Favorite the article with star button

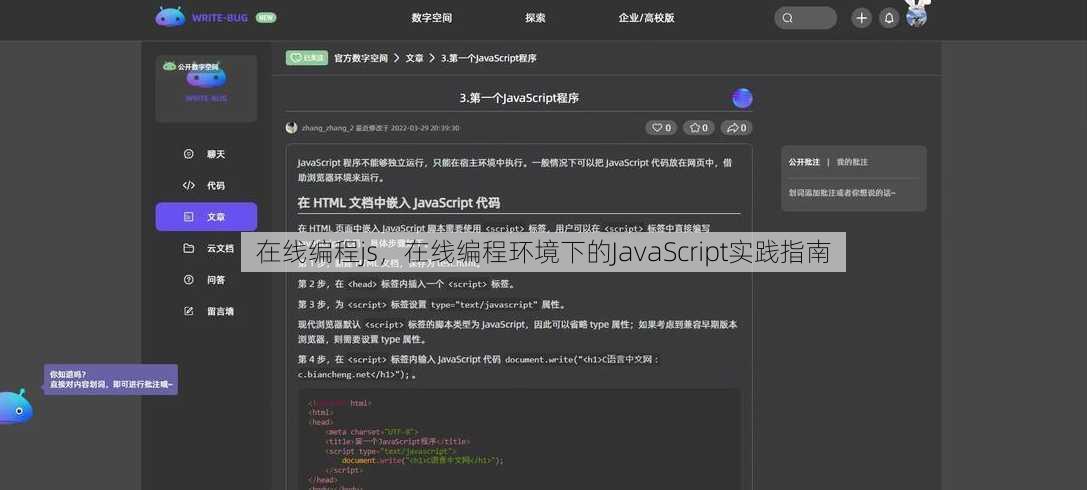pos(699,128)
